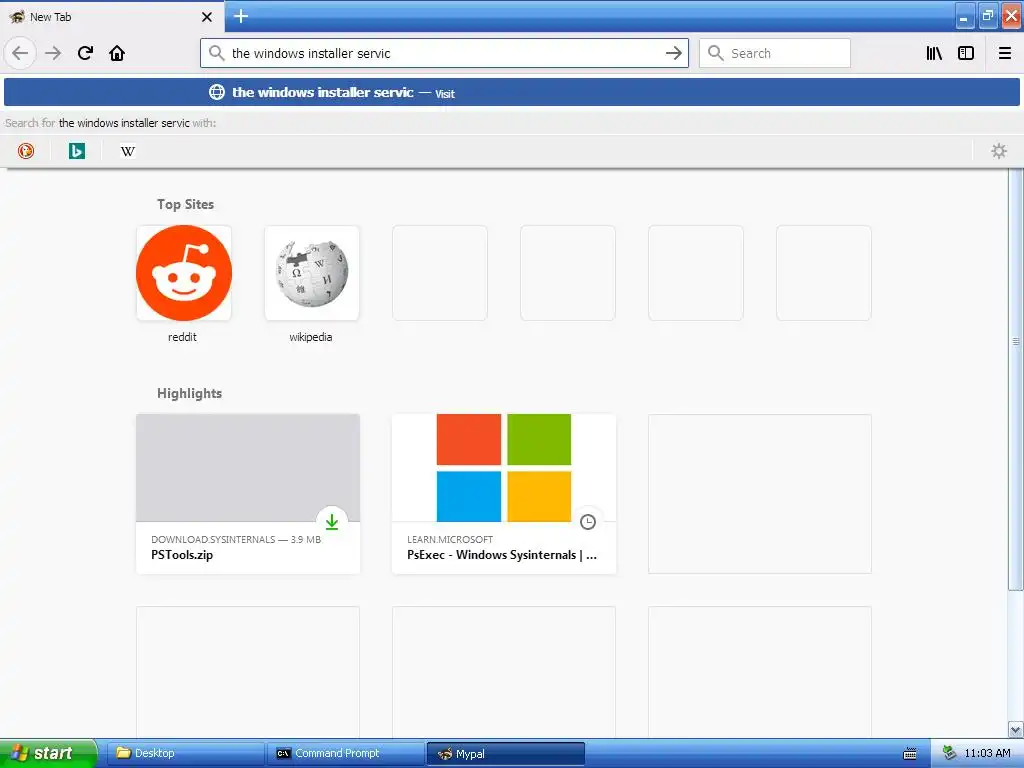Open the PSTools.zip download highlight
The image size is (1024, 768).
click(x=248, y=494)
